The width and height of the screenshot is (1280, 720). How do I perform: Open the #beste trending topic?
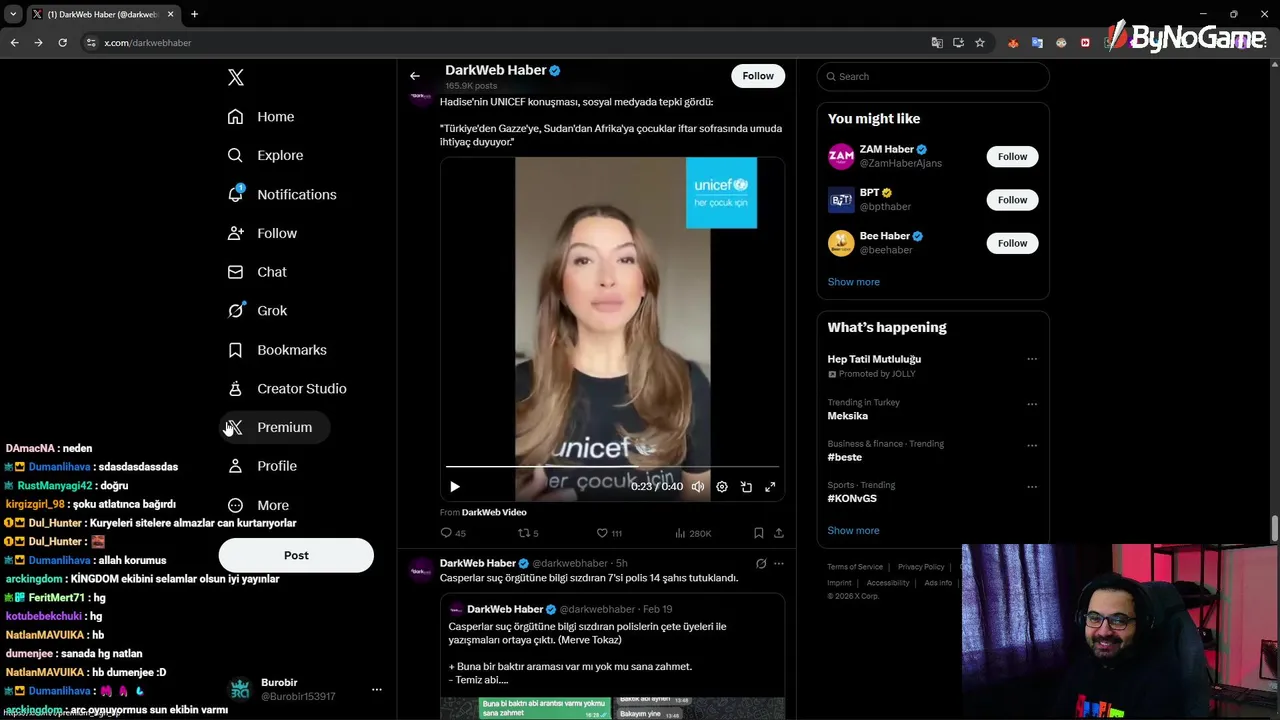click(844, 457)
